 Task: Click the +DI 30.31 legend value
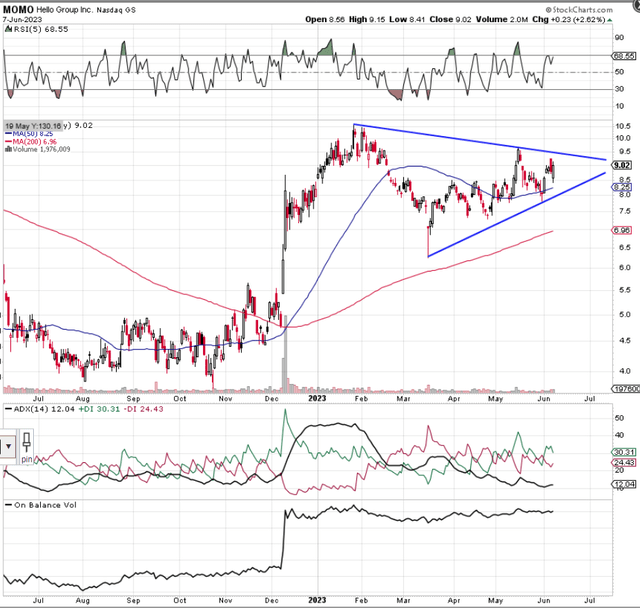pos(99,409)
